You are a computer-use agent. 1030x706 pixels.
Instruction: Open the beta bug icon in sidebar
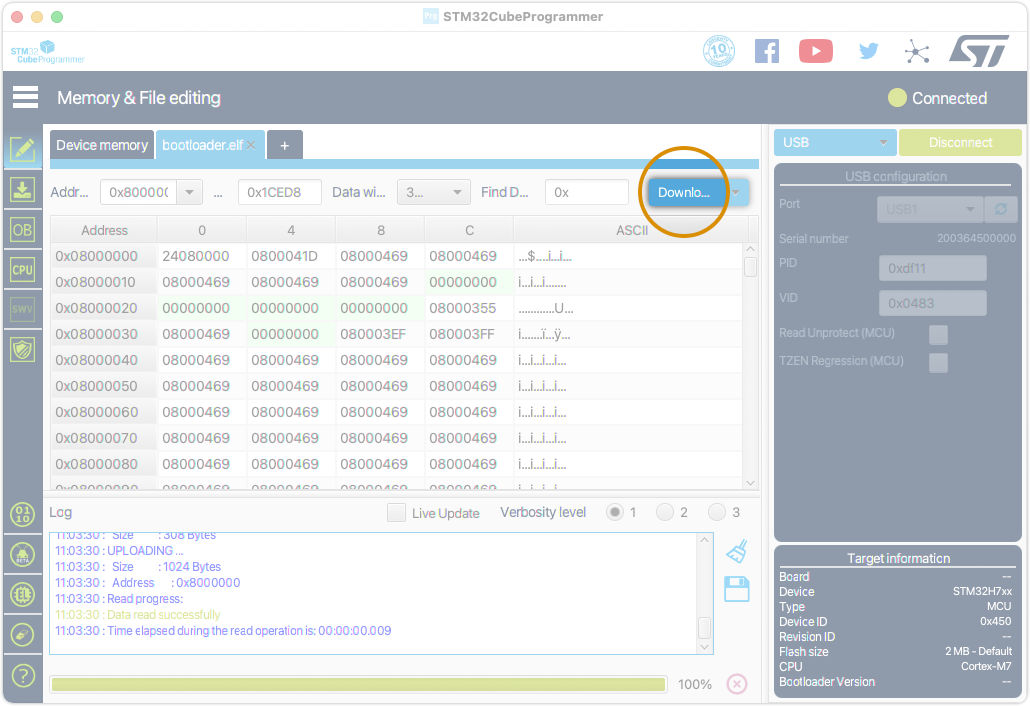coord(23,555)
